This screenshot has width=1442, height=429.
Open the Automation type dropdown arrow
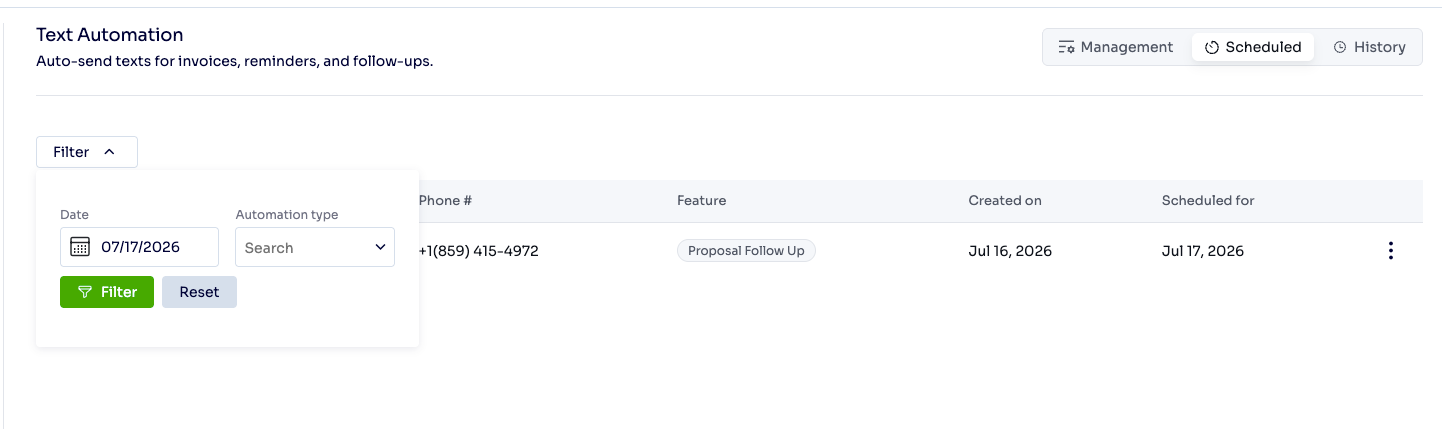[x=380, y=247]
